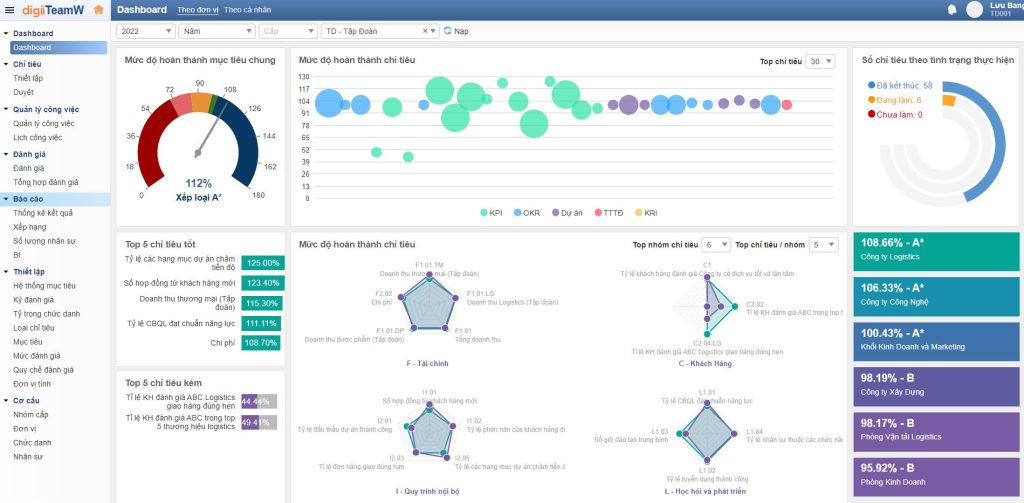The image size is (1024, 503).
Task: Select the highlighted Dashboard sidebar item
Action: click(x=58, y=48)
